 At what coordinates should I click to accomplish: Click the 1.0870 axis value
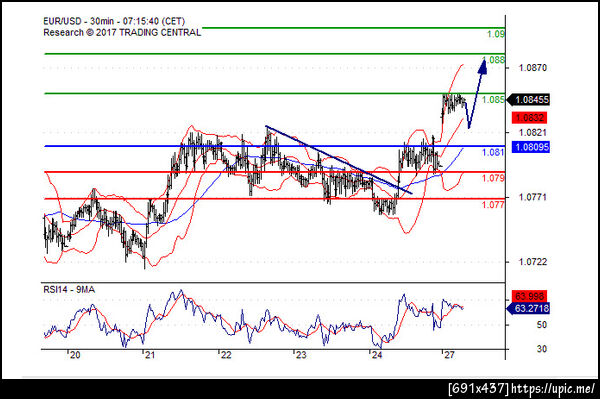(x=533, y=68)
